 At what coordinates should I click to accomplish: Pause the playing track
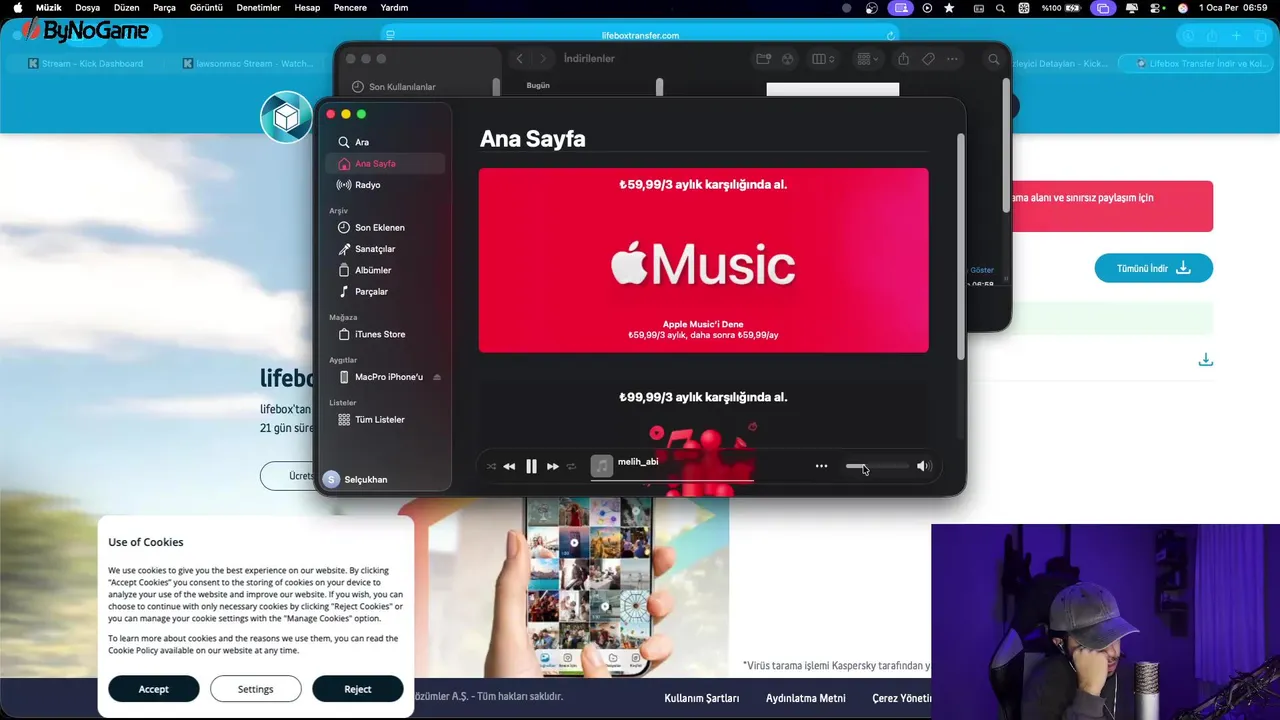pos(531,466)
